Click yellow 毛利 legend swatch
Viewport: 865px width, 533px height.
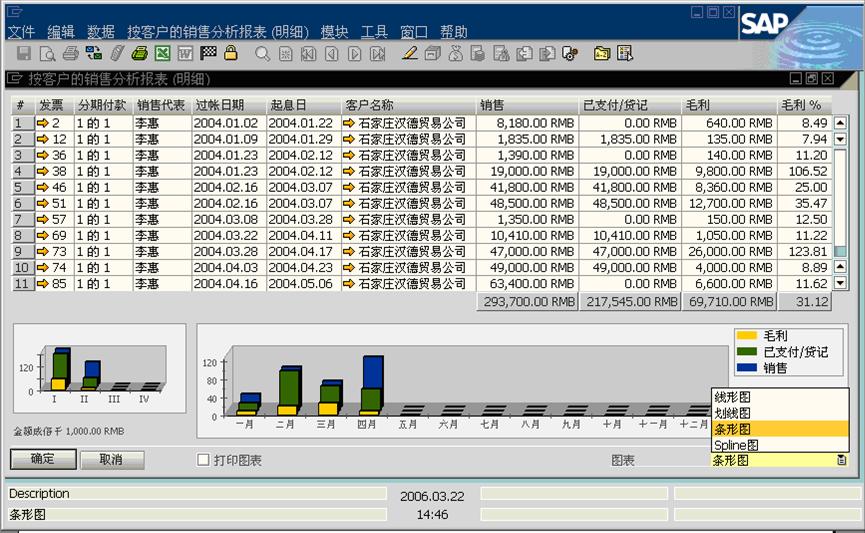coord(747,335)
